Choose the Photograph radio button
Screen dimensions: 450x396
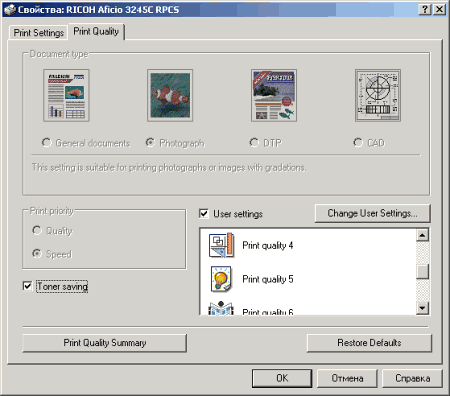coord(150,143)
